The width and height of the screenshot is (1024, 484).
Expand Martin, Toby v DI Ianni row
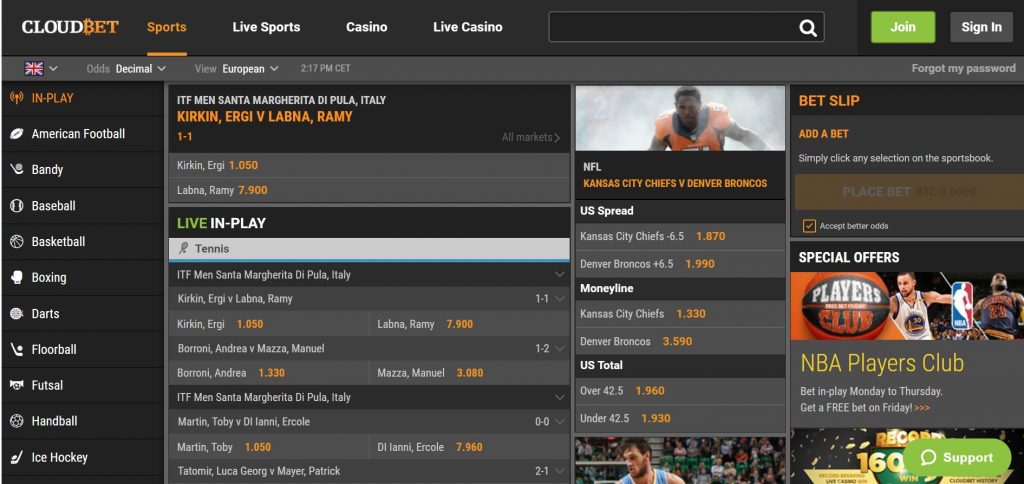pyautogui.click(x=560, y=422)
